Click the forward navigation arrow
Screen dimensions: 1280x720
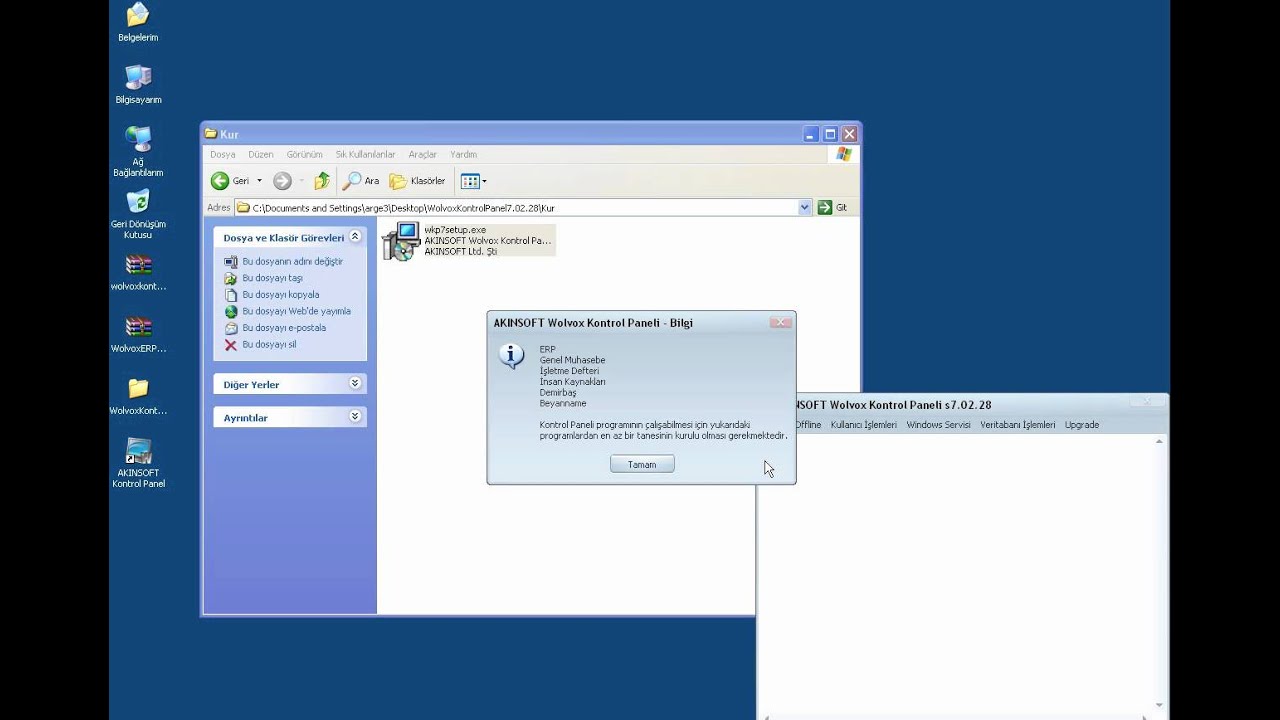point(282,181)
